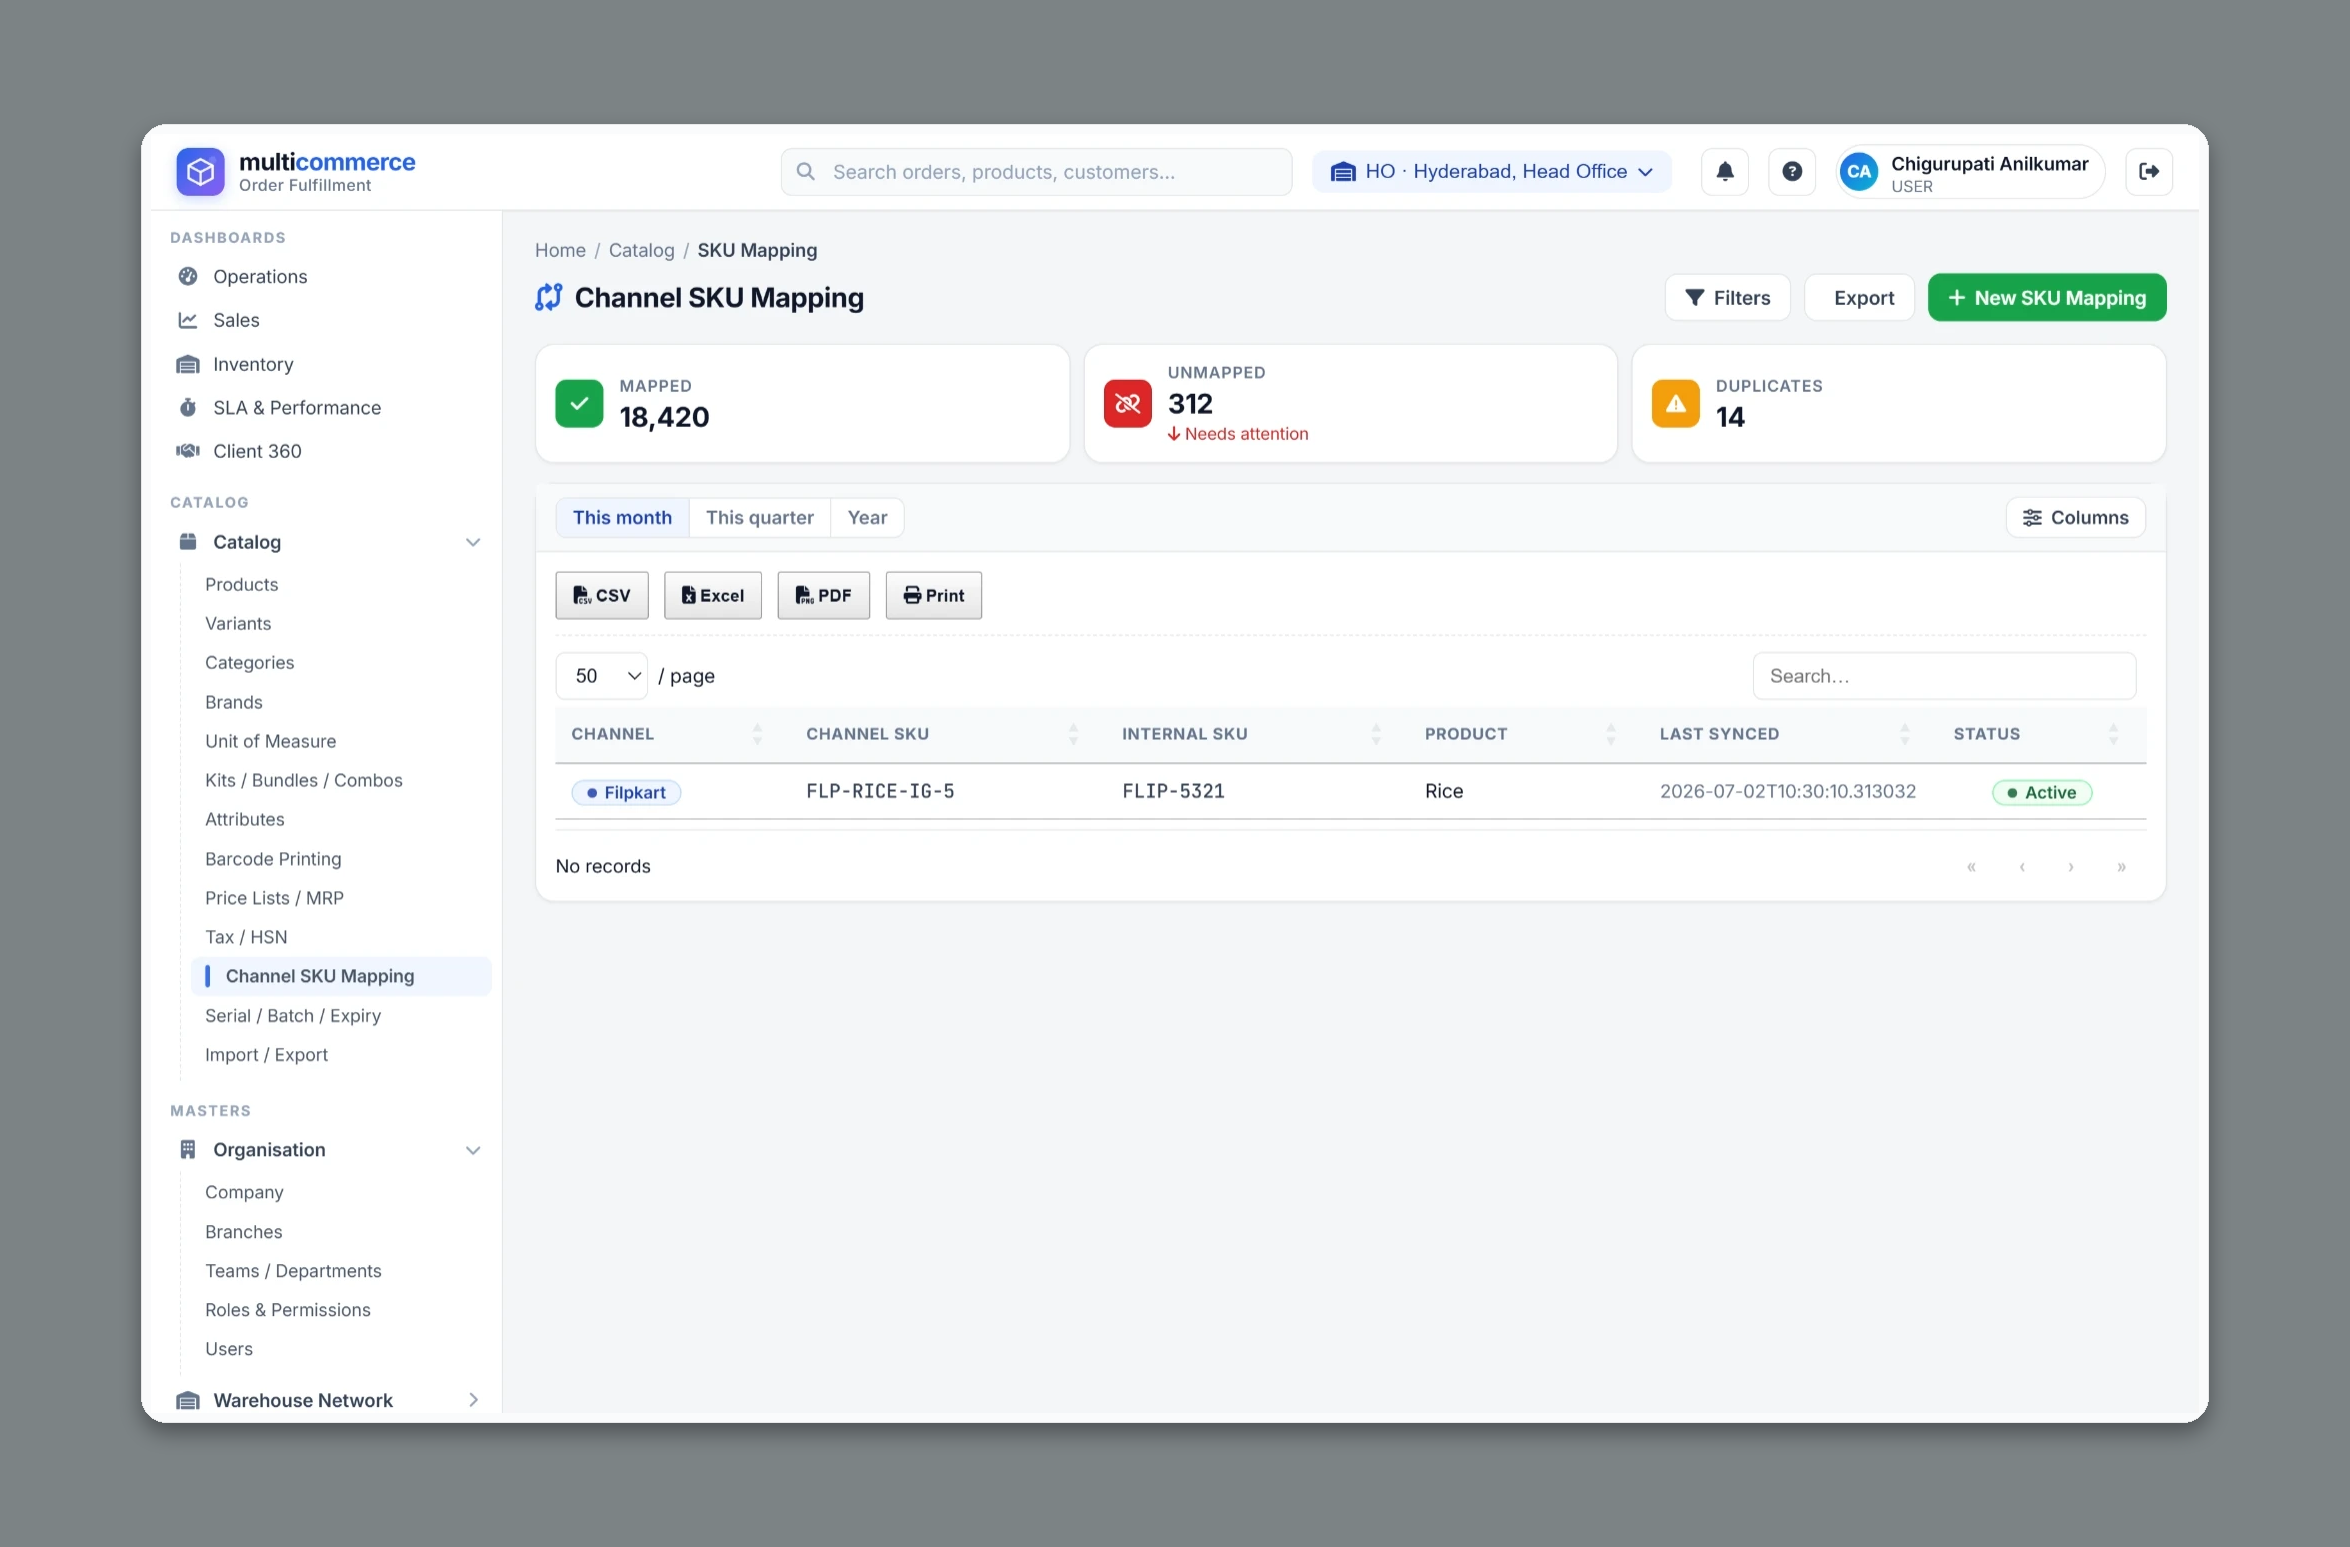Sort by the Last Synced column arrows
Screen dimensions: 2350x1547
(x=1904, y=734)
